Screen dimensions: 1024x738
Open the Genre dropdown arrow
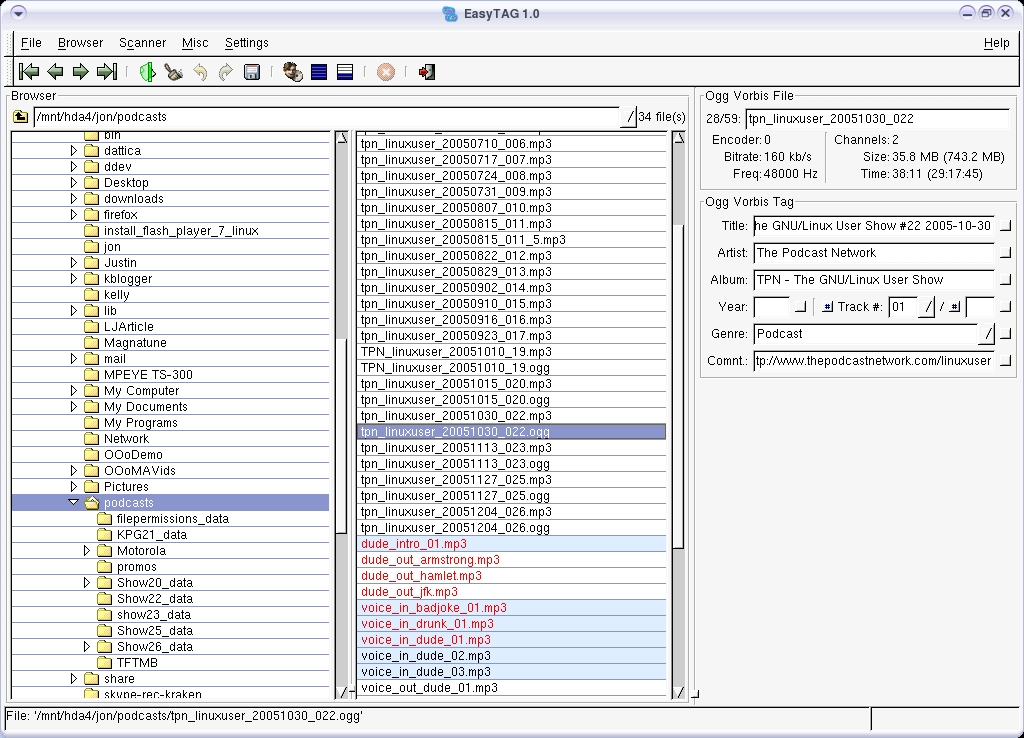988,334
